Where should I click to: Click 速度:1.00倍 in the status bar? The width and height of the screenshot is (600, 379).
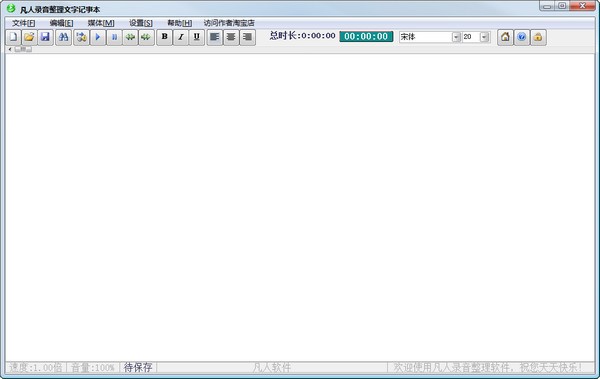click(x=36, y=368)
